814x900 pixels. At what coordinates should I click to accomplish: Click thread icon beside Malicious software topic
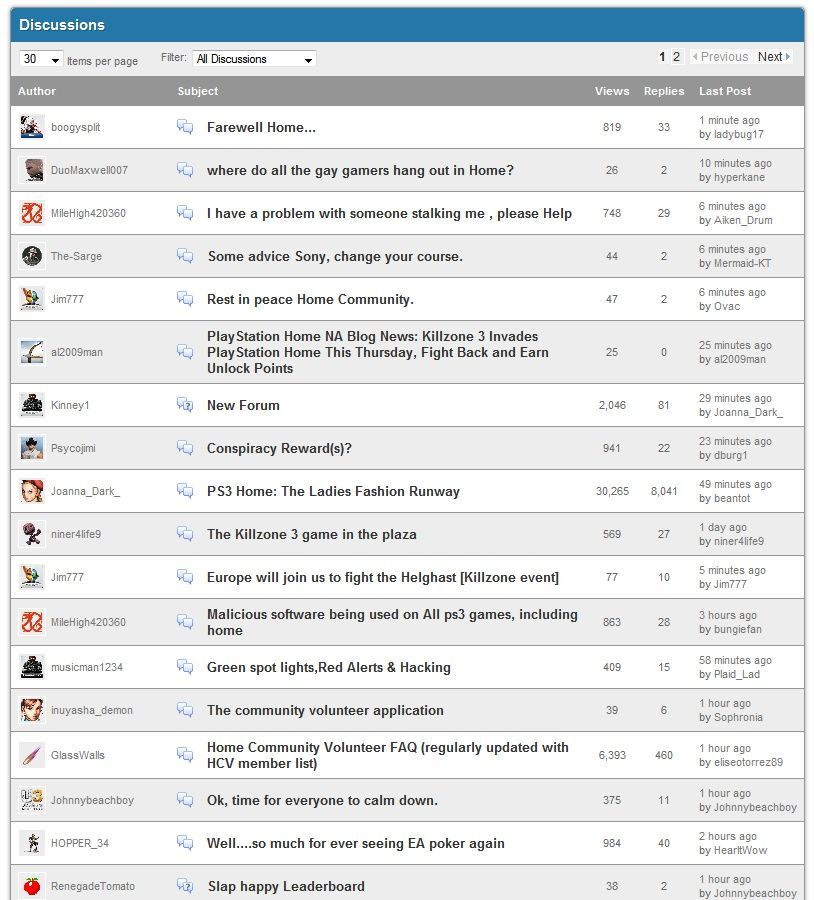[x=185, y=622]
